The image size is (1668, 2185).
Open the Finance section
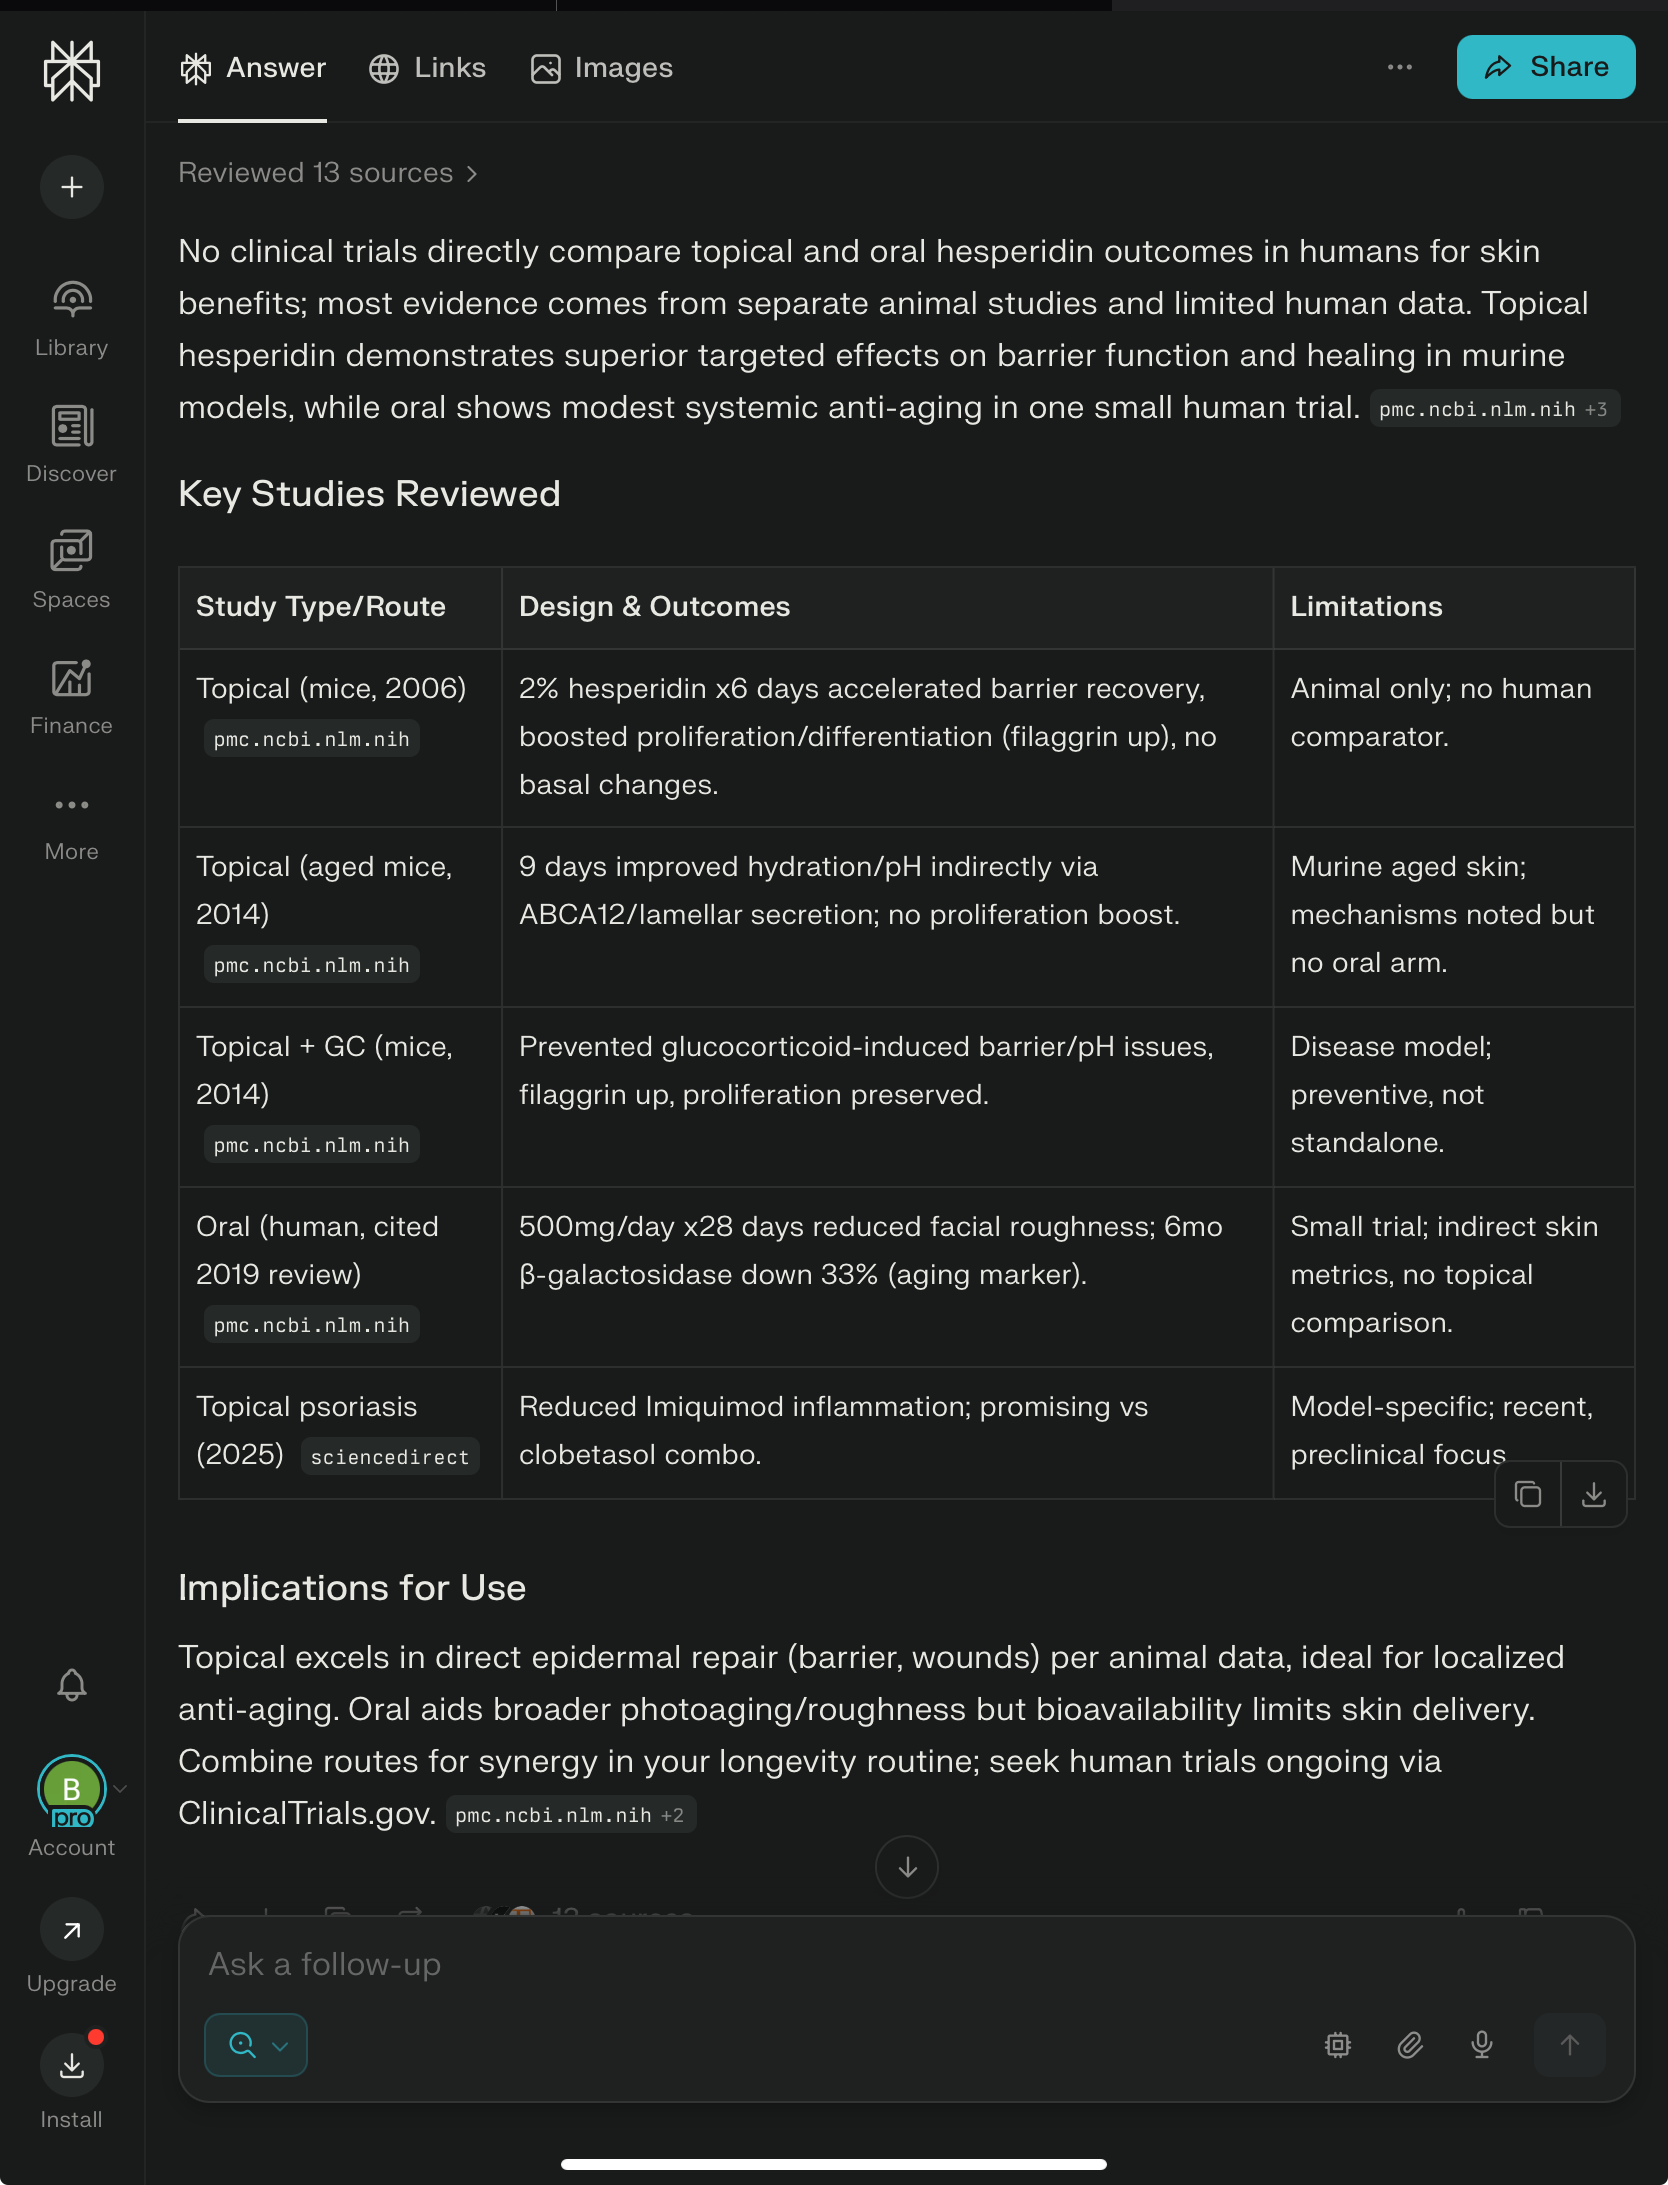72,696
